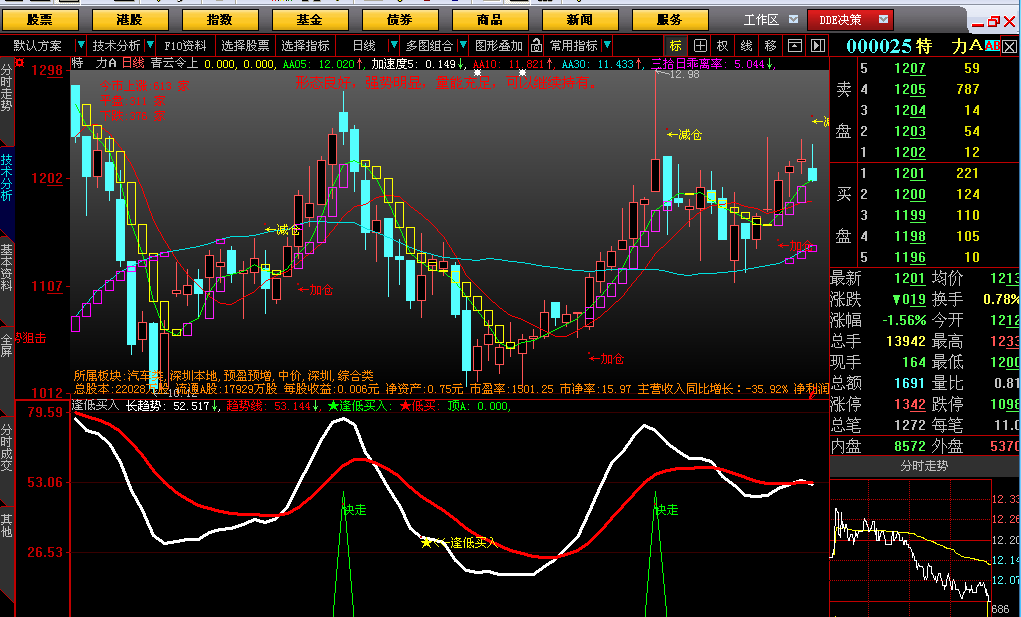Click the 标 toolbar icon

675,46
